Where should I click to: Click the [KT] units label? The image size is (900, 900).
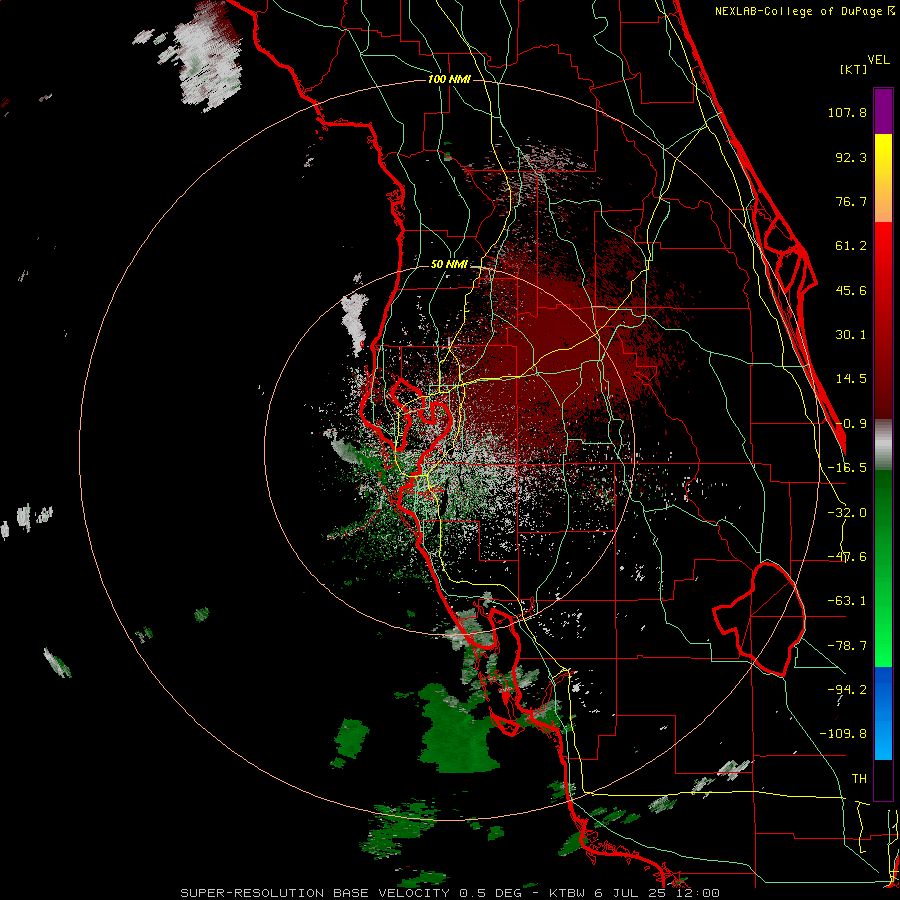(x=853, y=69)
